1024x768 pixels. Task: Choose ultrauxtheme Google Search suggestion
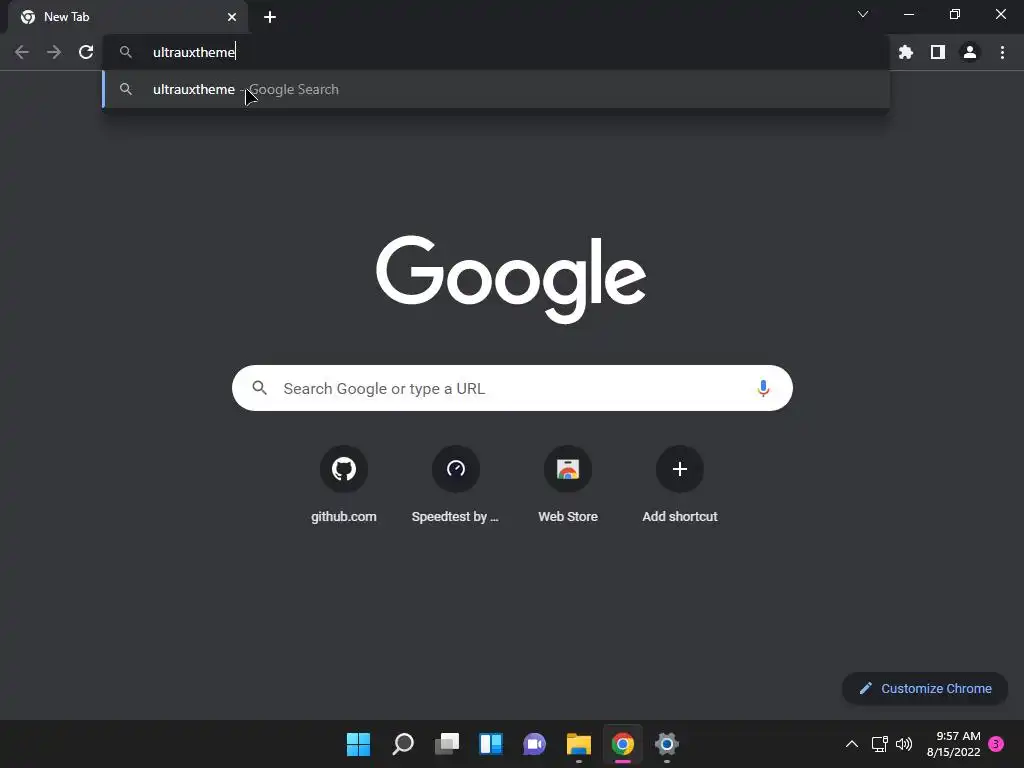(x=496, y=89)
